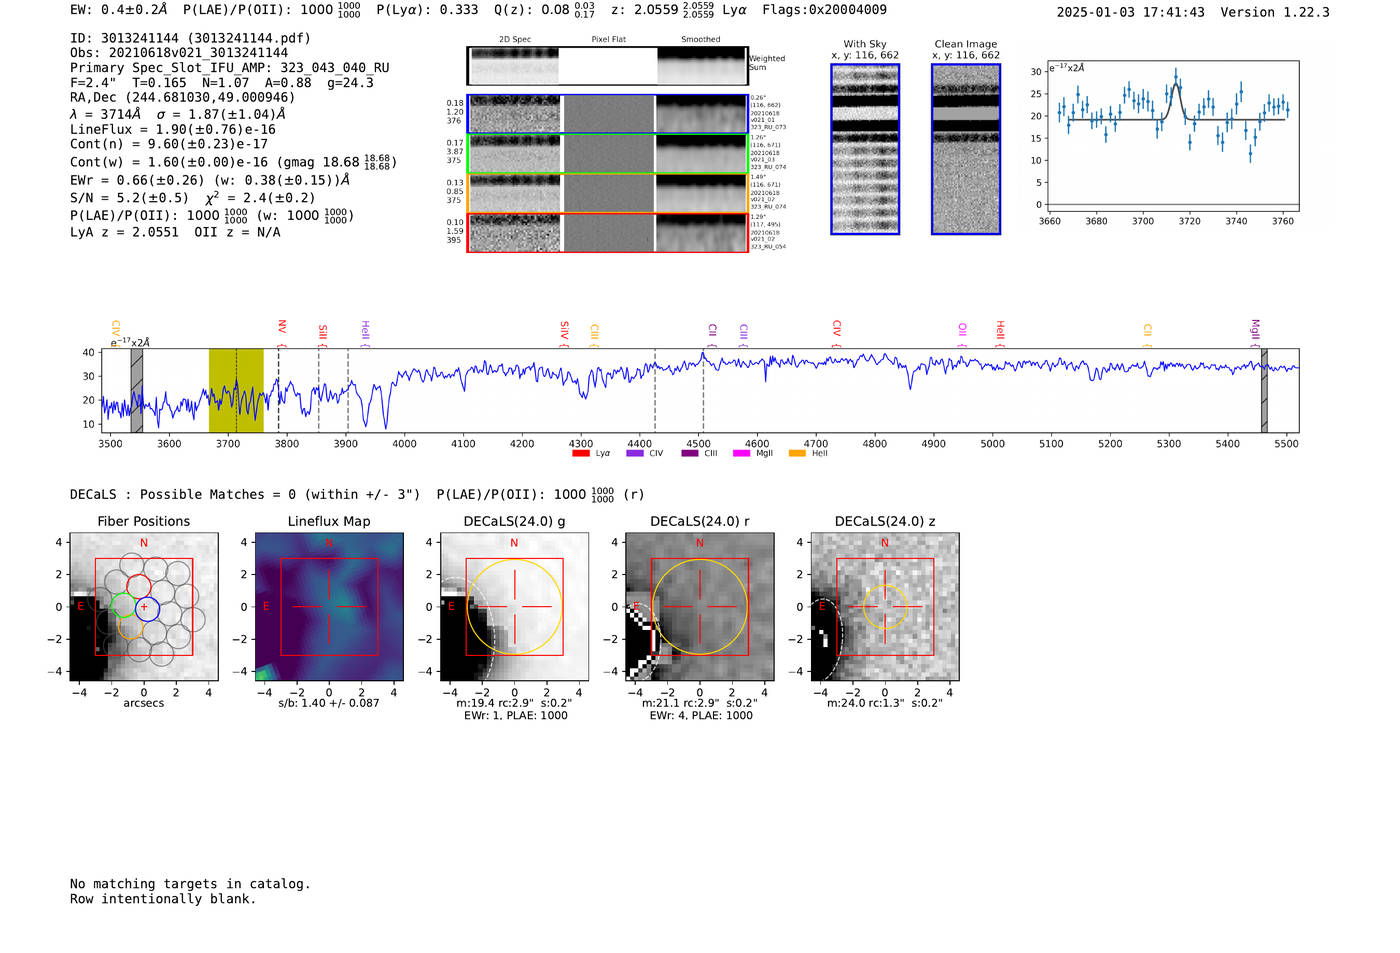The image size is (1400, 953).
Task: Click the orange HeII legend swatch
Action: tap(797, 453)
